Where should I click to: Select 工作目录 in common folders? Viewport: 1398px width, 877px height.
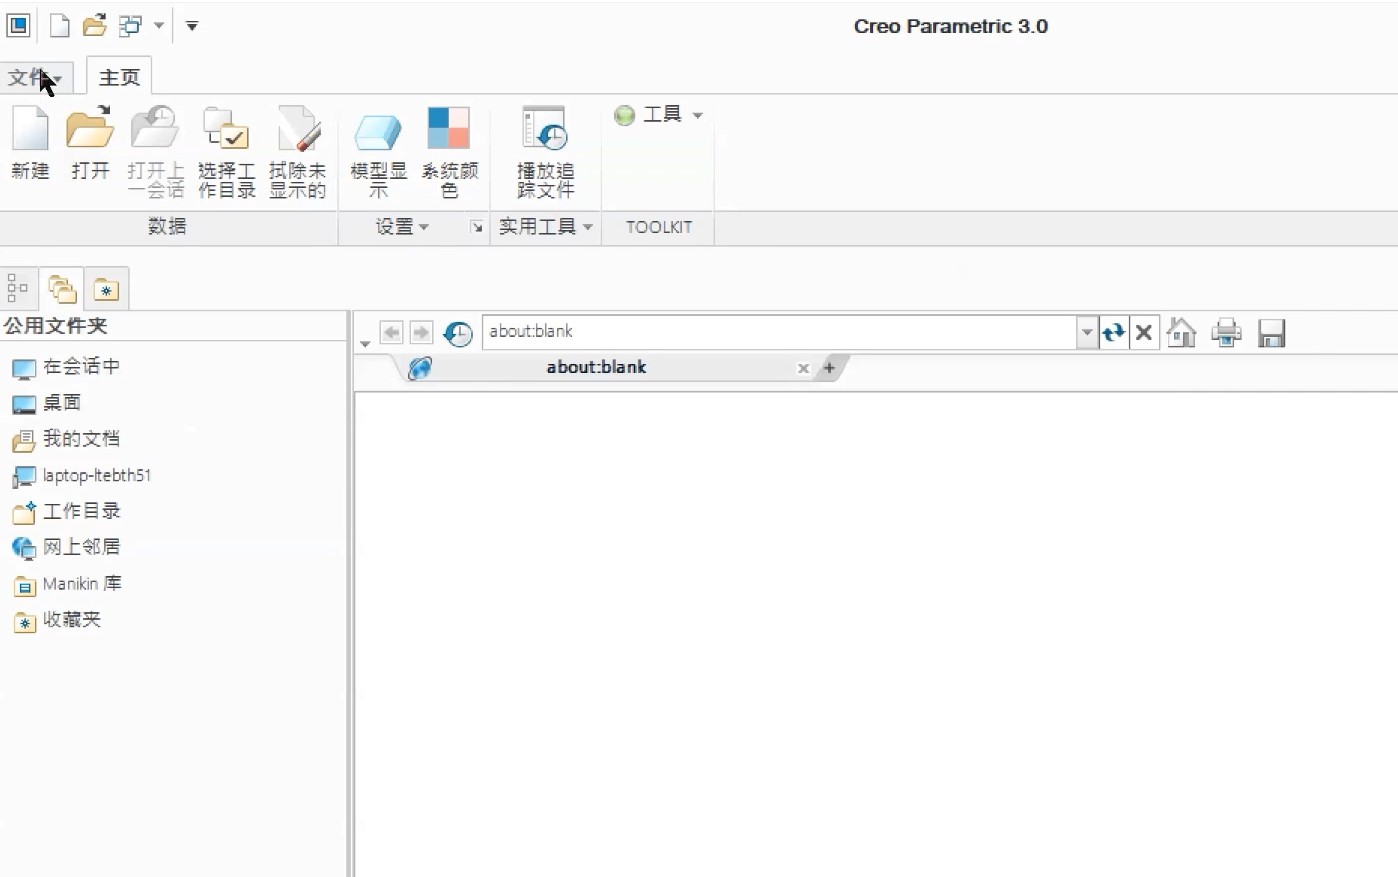(x=67, y=512)
